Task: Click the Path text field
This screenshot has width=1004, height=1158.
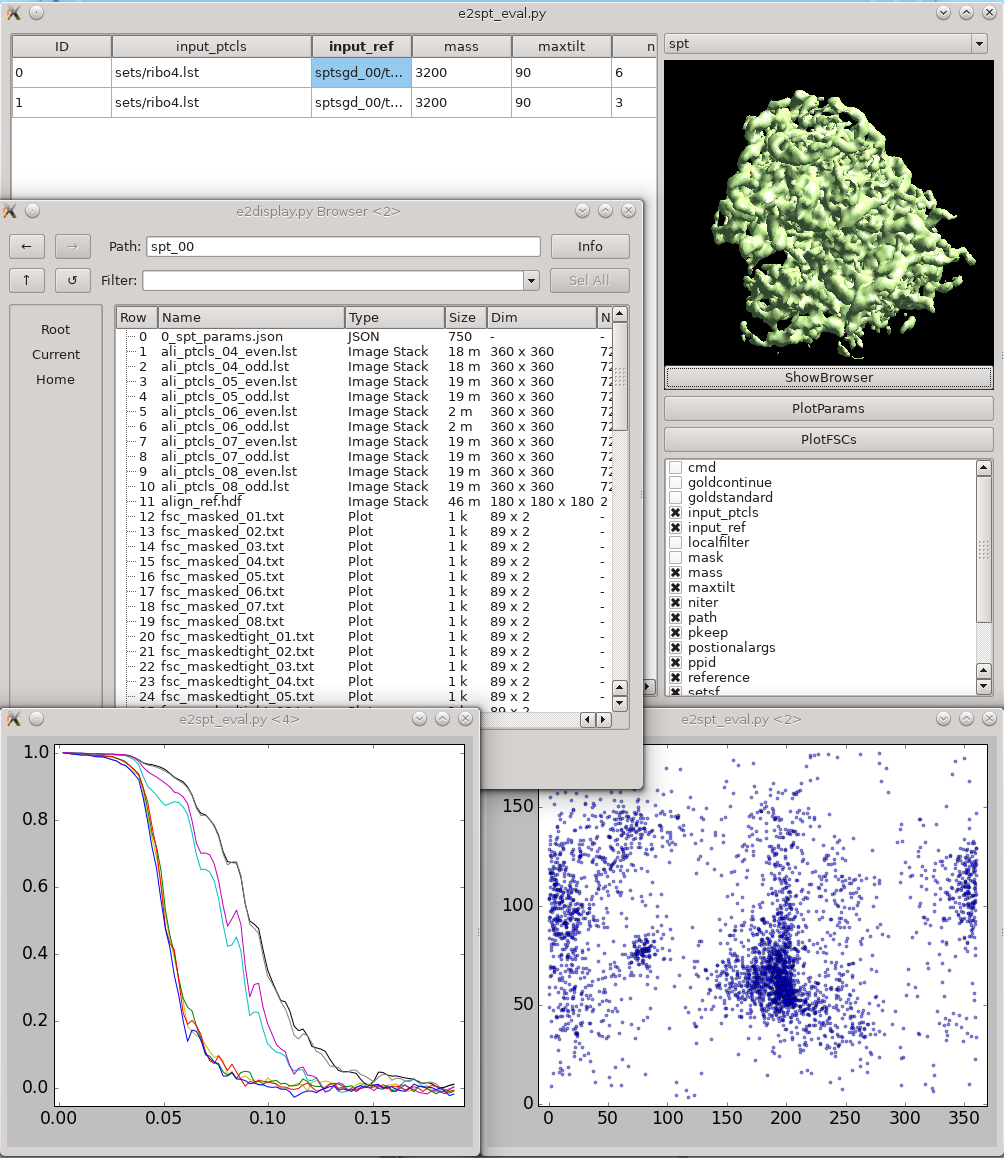Action: 343,246
